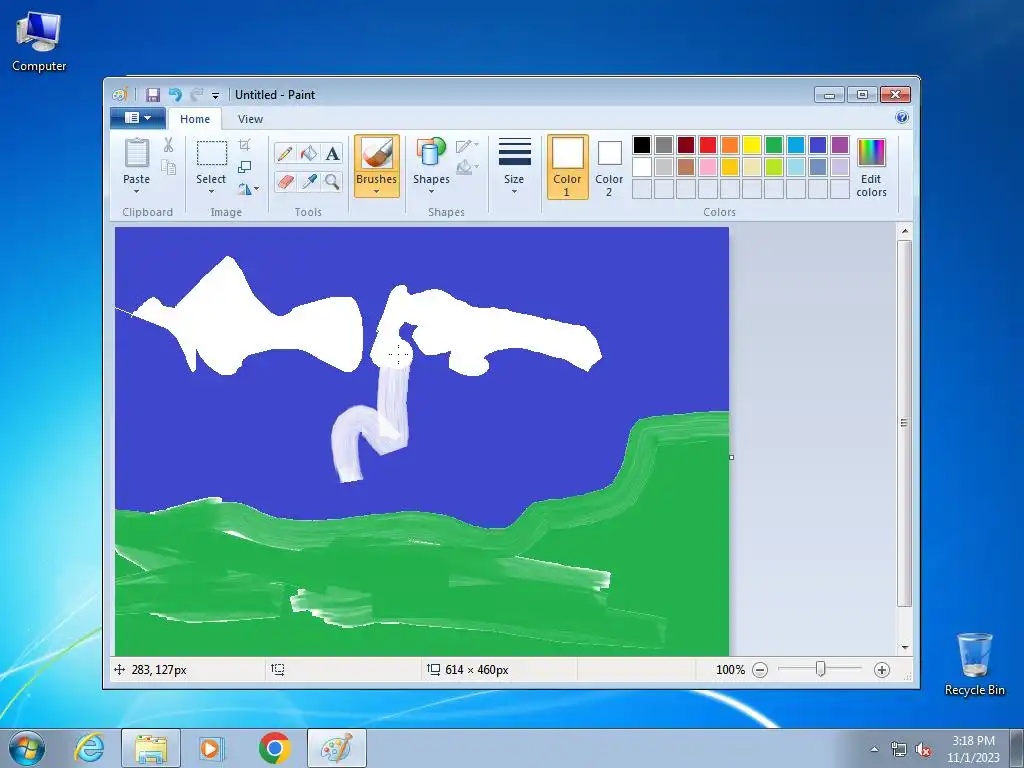The height and width of the screenshot is (768, 1024).
Task: Select the Pencil tool
Action: (285, 153)
